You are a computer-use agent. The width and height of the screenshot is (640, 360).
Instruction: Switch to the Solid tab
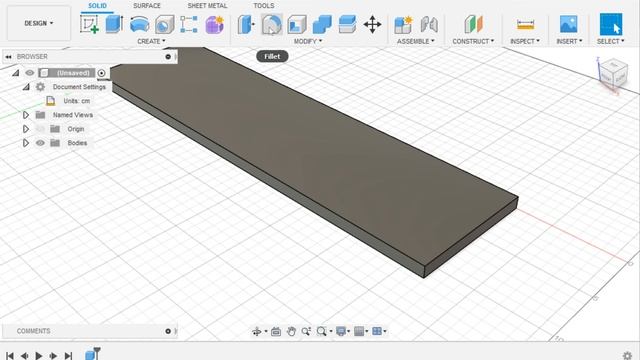point(97,6)
